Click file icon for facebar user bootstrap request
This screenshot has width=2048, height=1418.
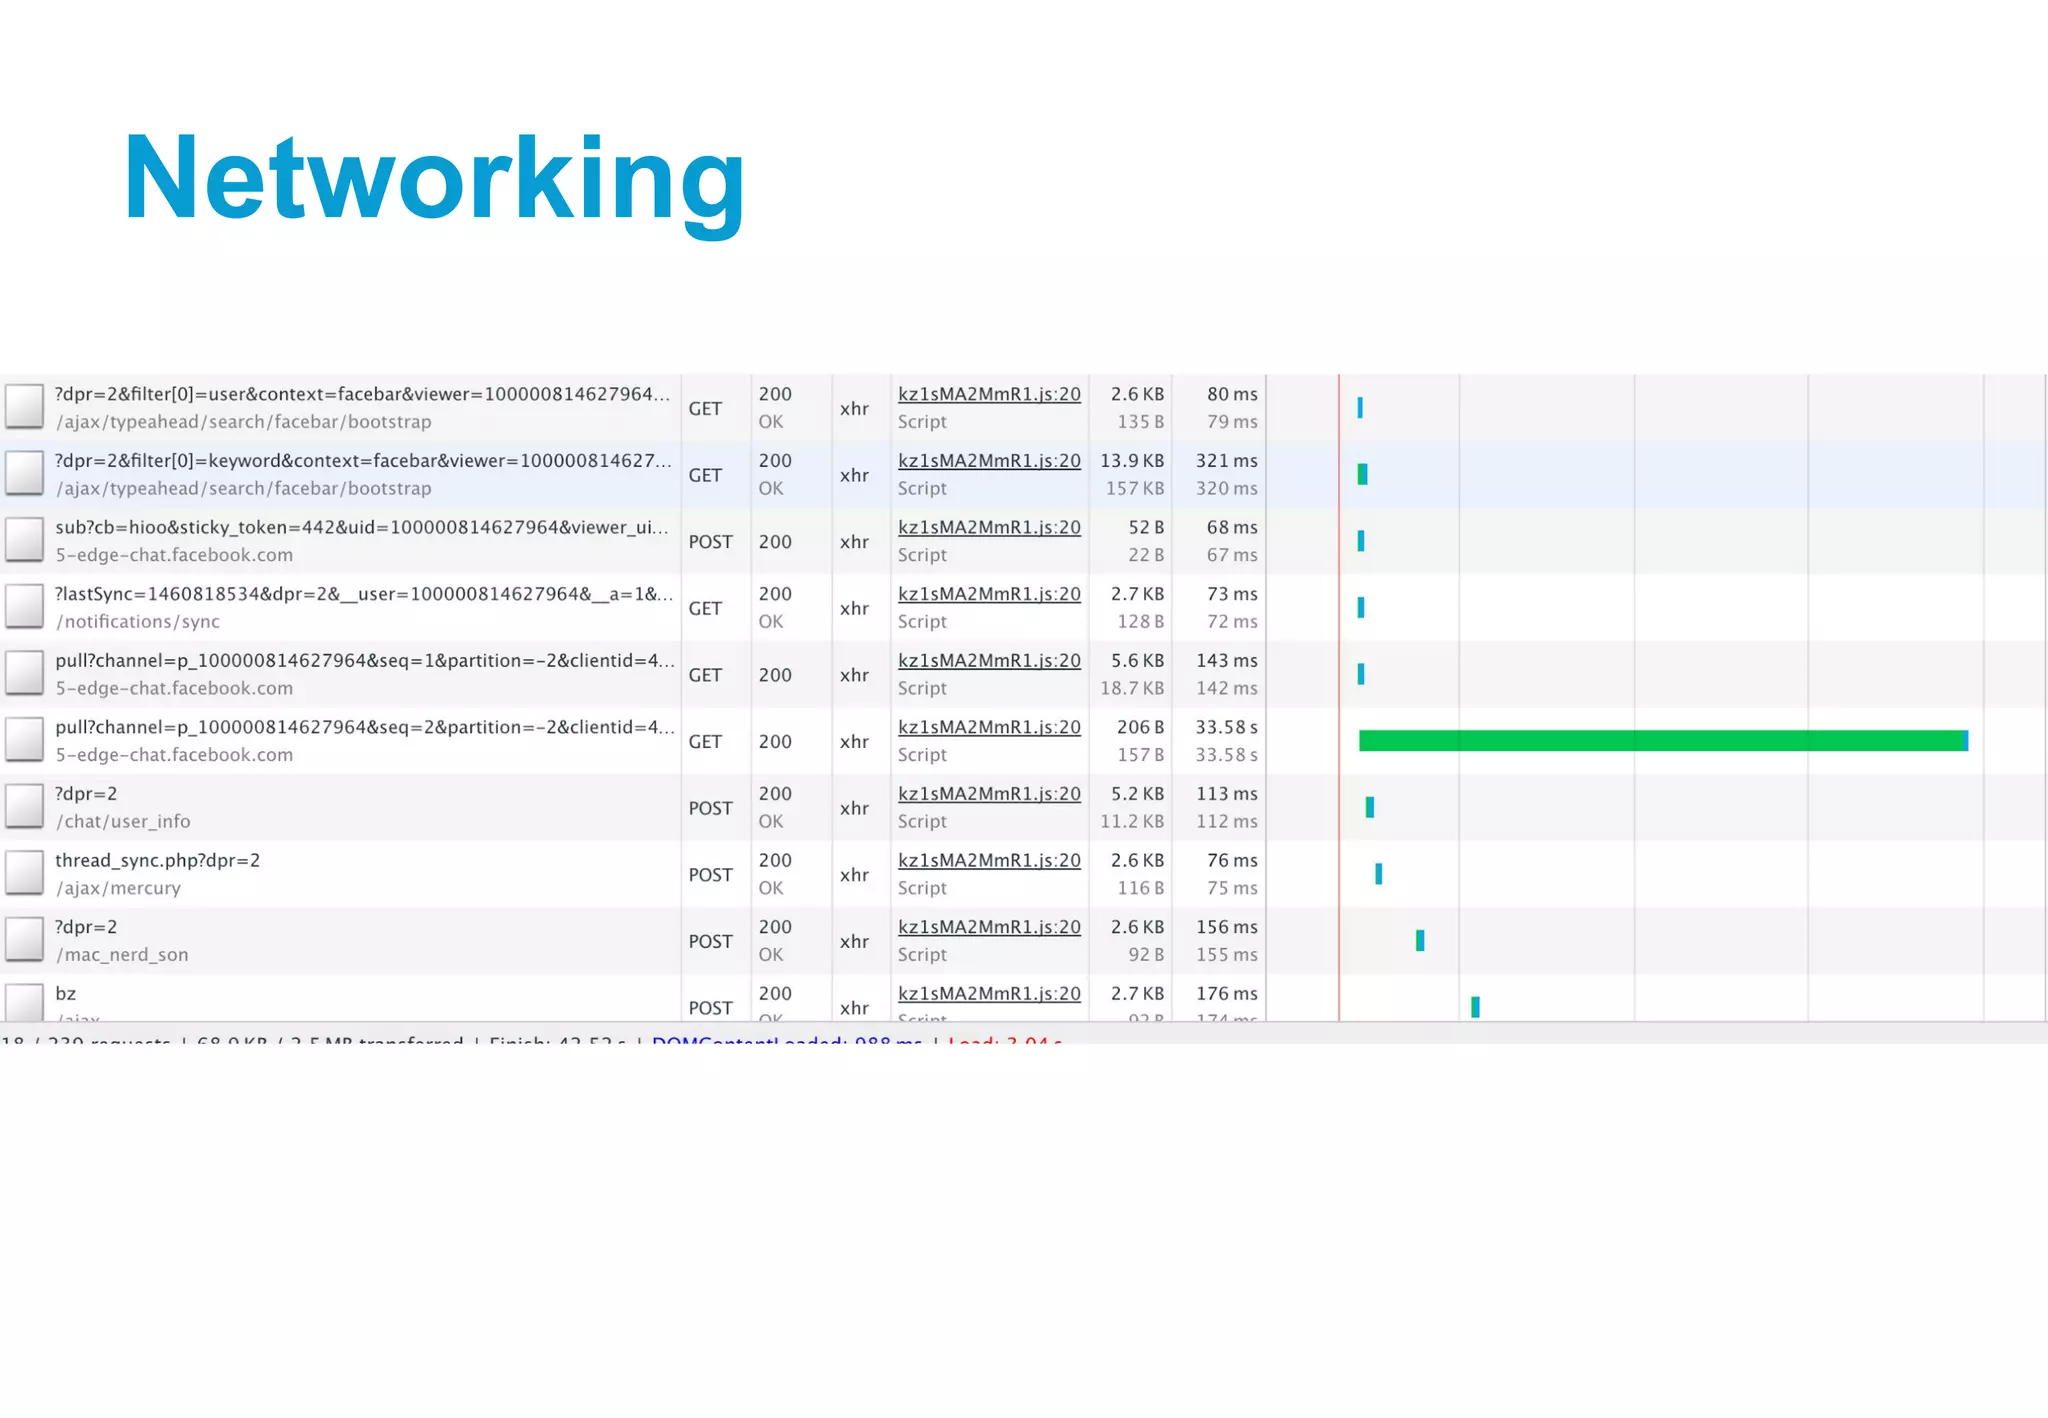point(24,407)
